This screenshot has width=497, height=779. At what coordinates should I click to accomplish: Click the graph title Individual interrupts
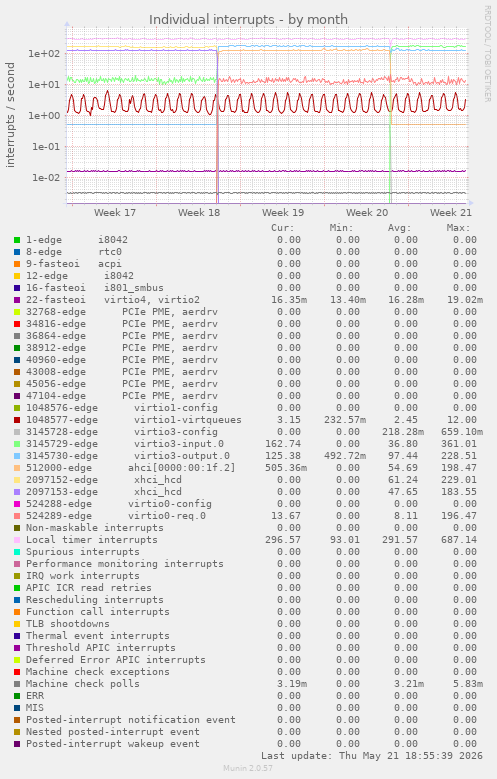[248, 20]
